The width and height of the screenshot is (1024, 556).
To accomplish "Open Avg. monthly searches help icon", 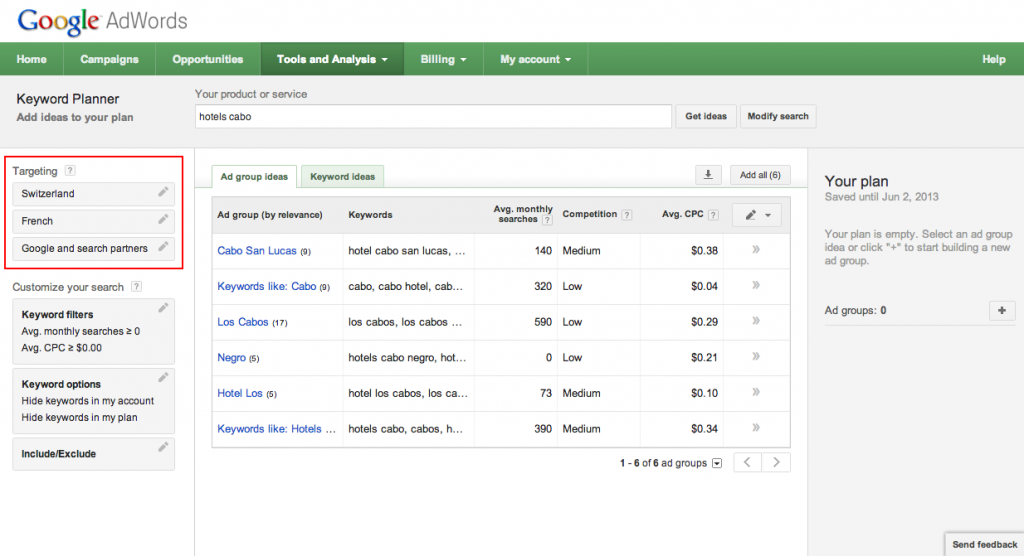I will (x=547, y=220).
